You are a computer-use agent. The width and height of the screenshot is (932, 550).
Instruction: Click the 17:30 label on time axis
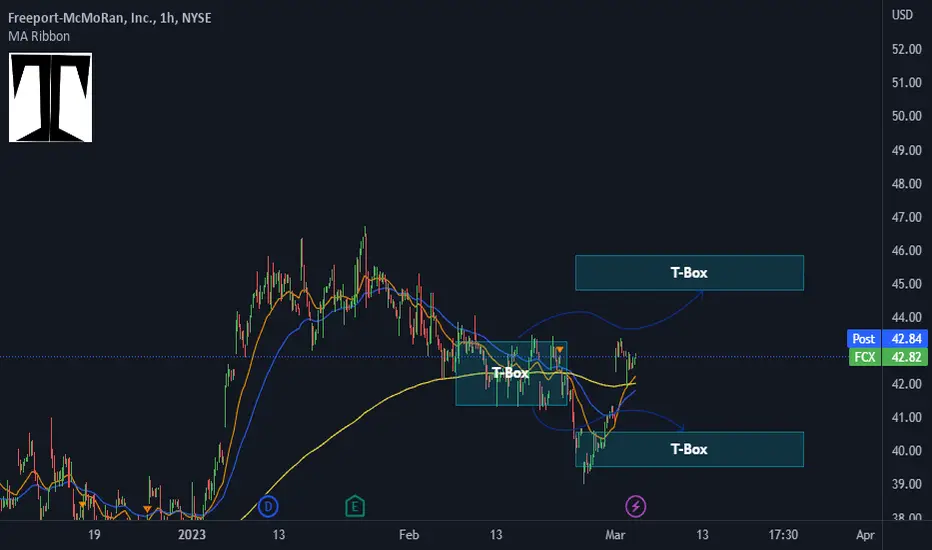click(x=783, y=535)
